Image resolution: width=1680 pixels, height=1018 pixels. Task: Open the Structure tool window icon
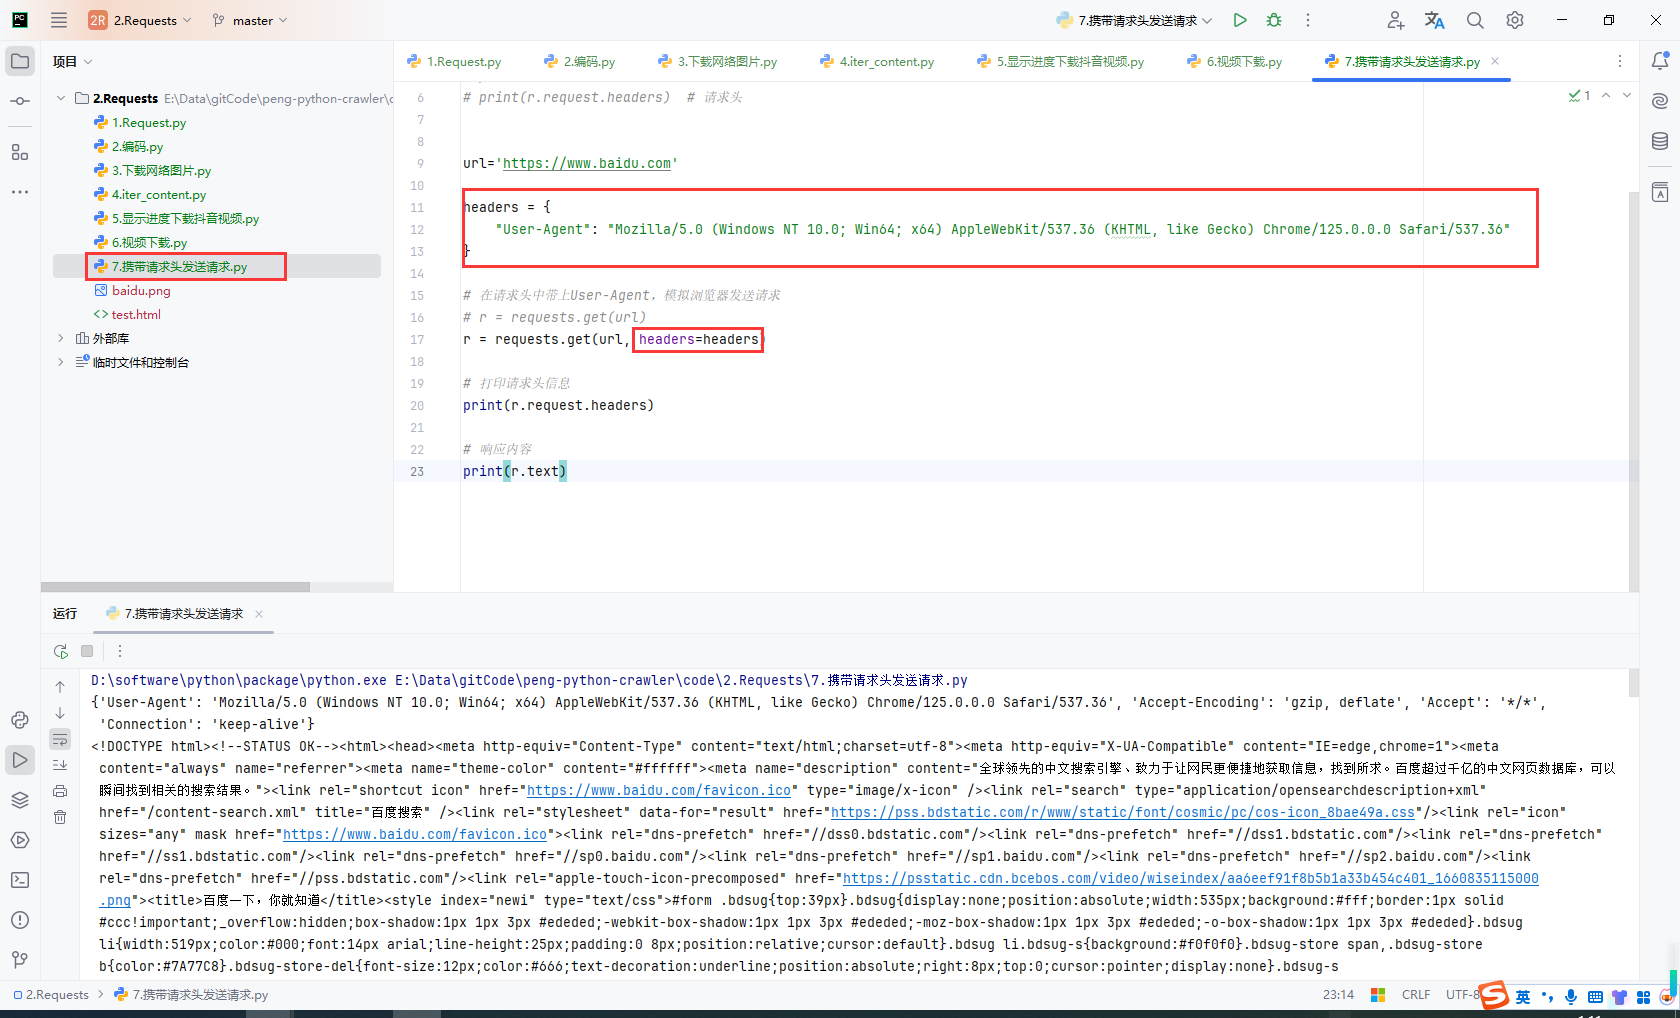coord(20,152)
